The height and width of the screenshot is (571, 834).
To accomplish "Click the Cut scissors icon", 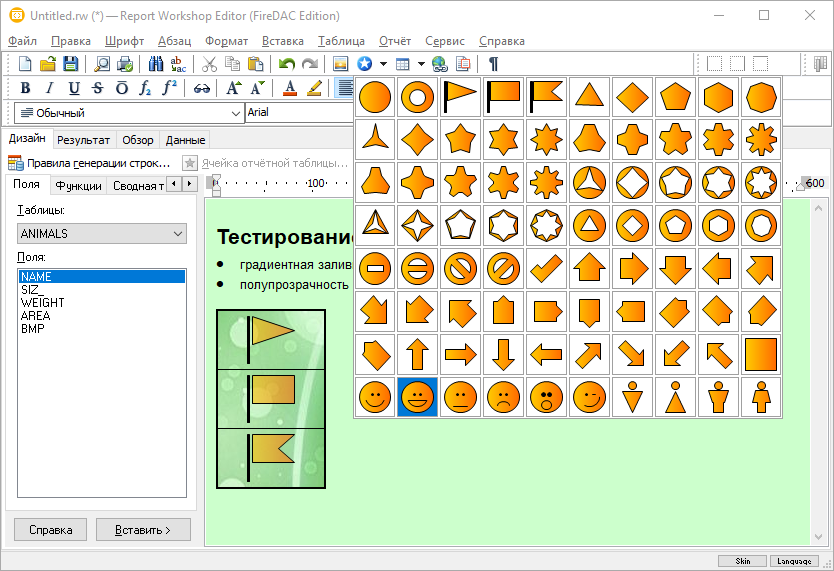I will [x=209, y=64].
